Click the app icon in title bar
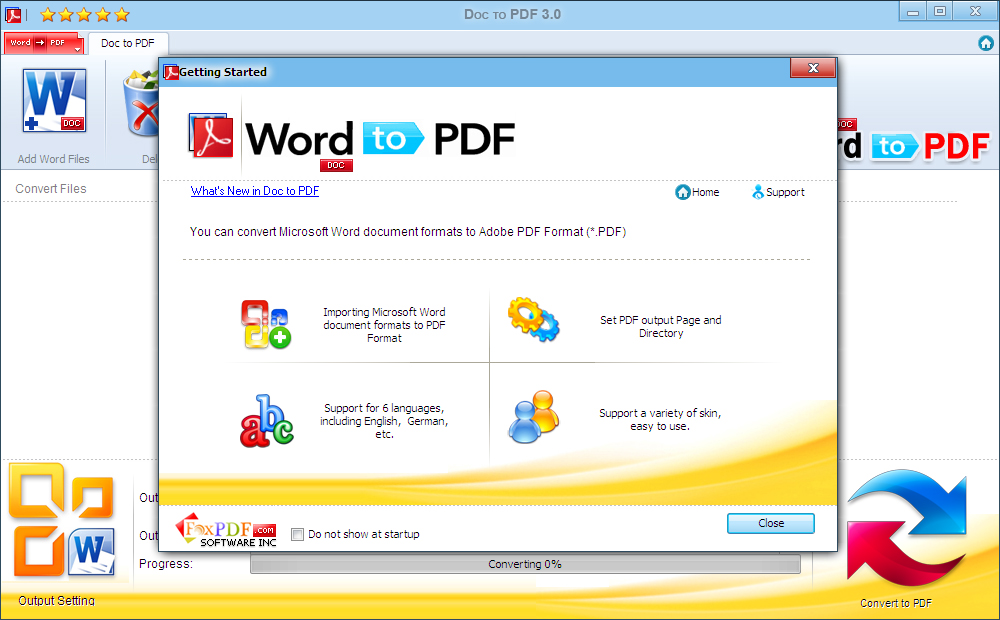1000x620 pixels. click(13, 14)
